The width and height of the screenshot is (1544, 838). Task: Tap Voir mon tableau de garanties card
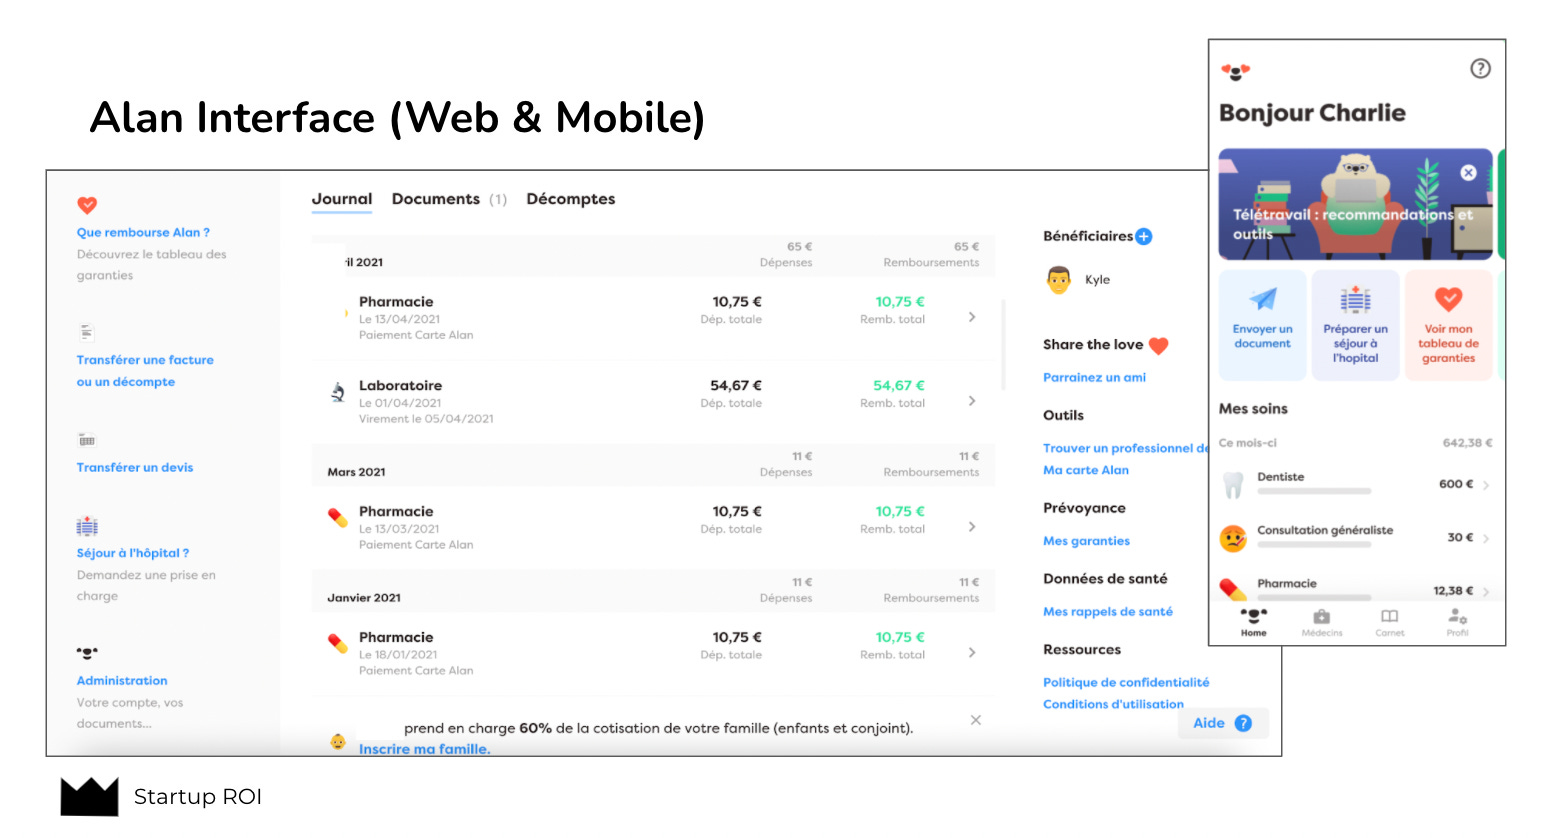pyautogui.click(x=1448, y=325)
